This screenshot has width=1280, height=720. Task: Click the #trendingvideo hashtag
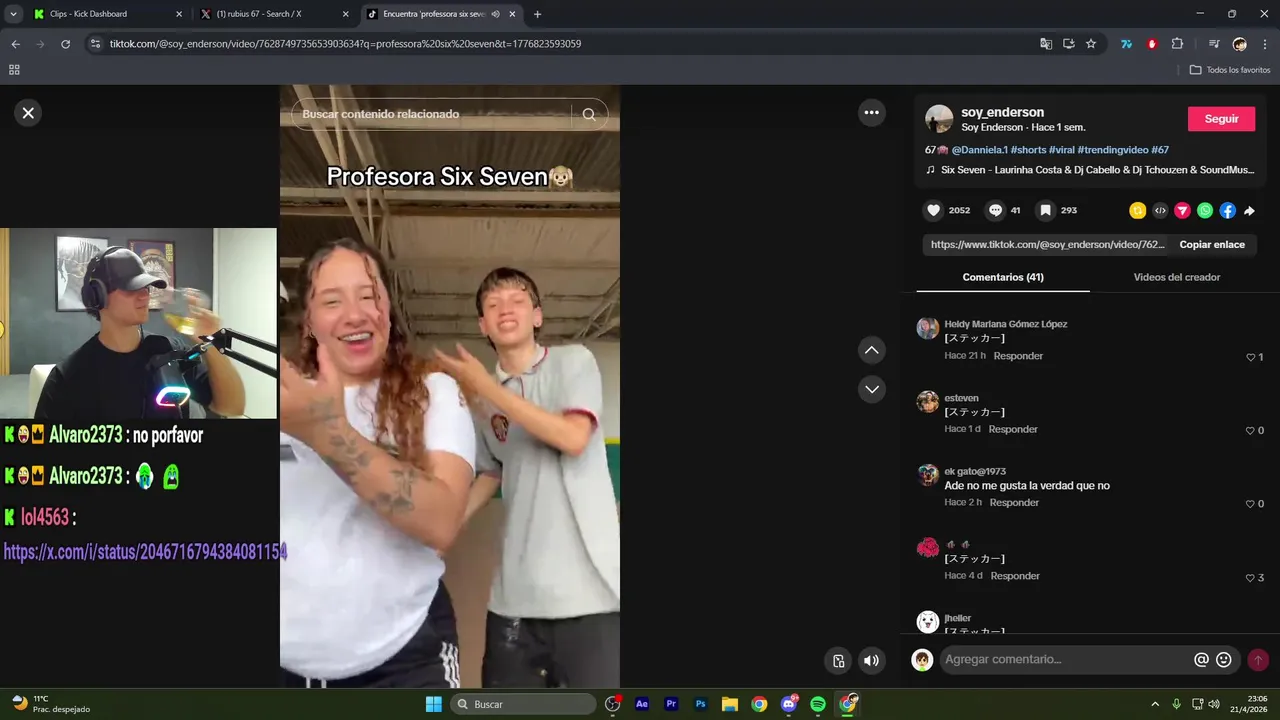point(1112,150)
